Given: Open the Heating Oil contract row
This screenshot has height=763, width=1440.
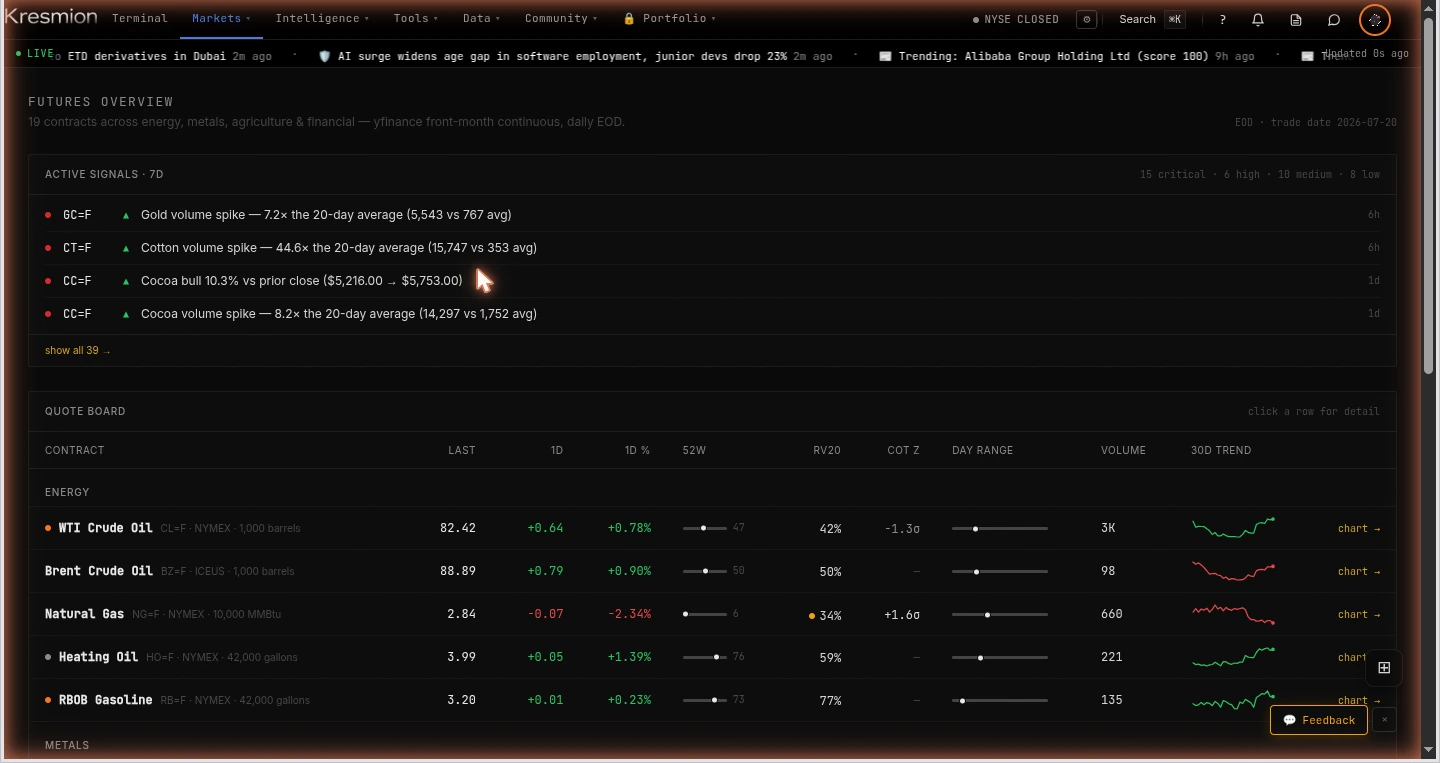Looking at the screenshot, I should 712,657.
